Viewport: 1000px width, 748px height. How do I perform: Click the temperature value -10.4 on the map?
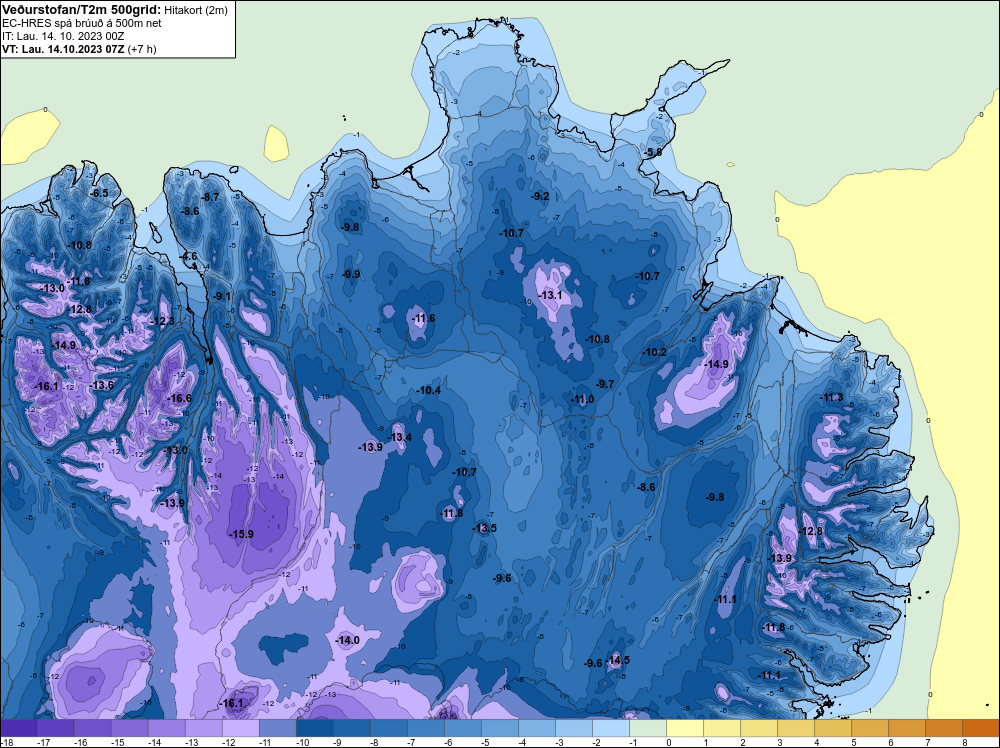[x=429, y=390]
